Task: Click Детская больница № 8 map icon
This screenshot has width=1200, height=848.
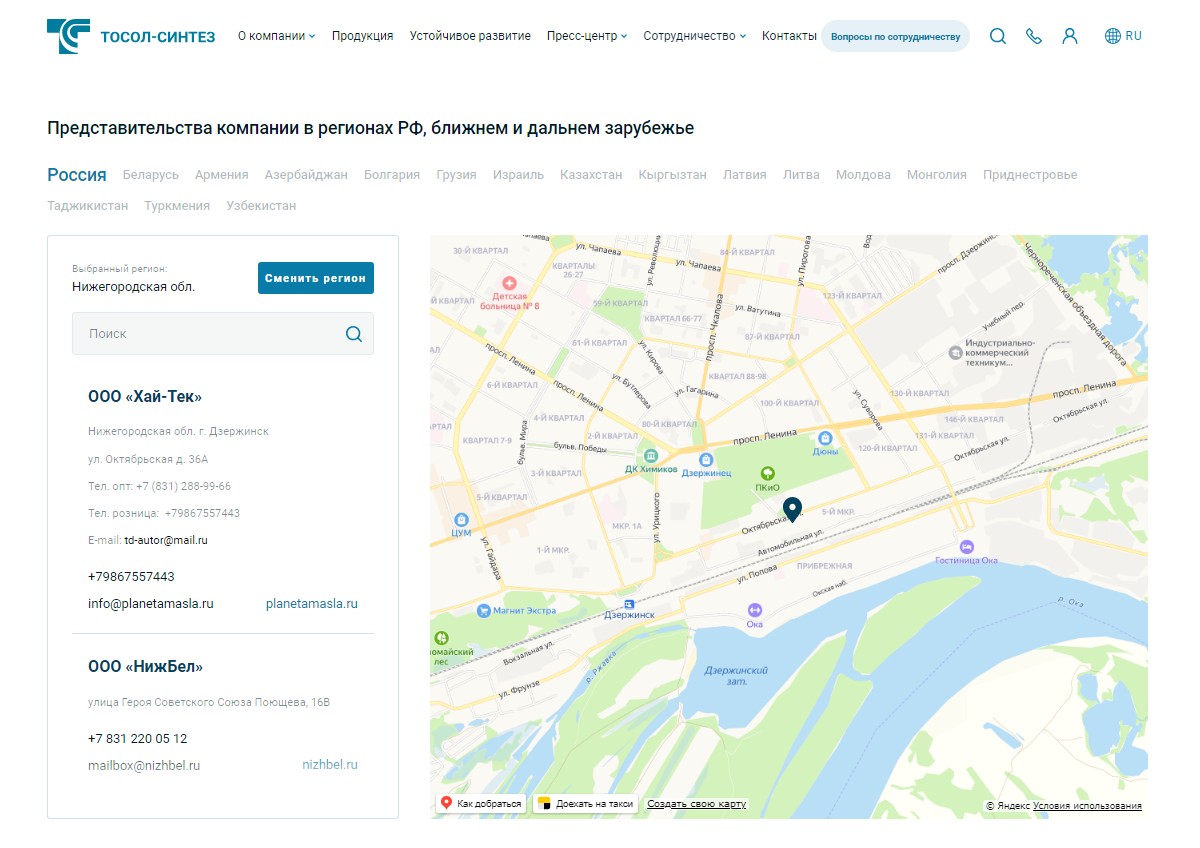Action: (510, 283)
